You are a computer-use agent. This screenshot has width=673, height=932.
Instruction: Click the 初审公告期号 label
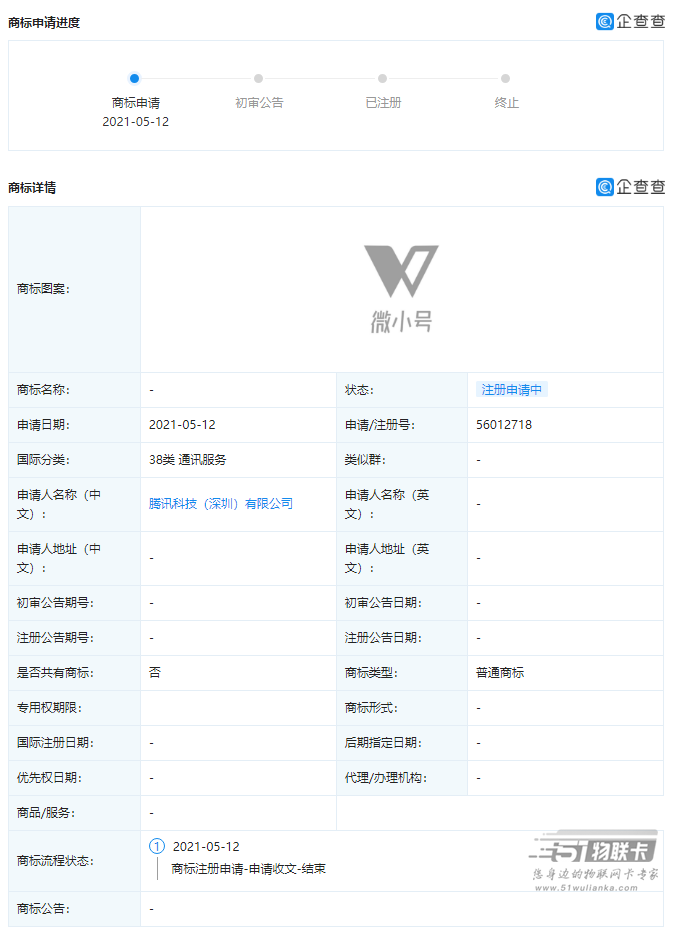click(55, 603)
